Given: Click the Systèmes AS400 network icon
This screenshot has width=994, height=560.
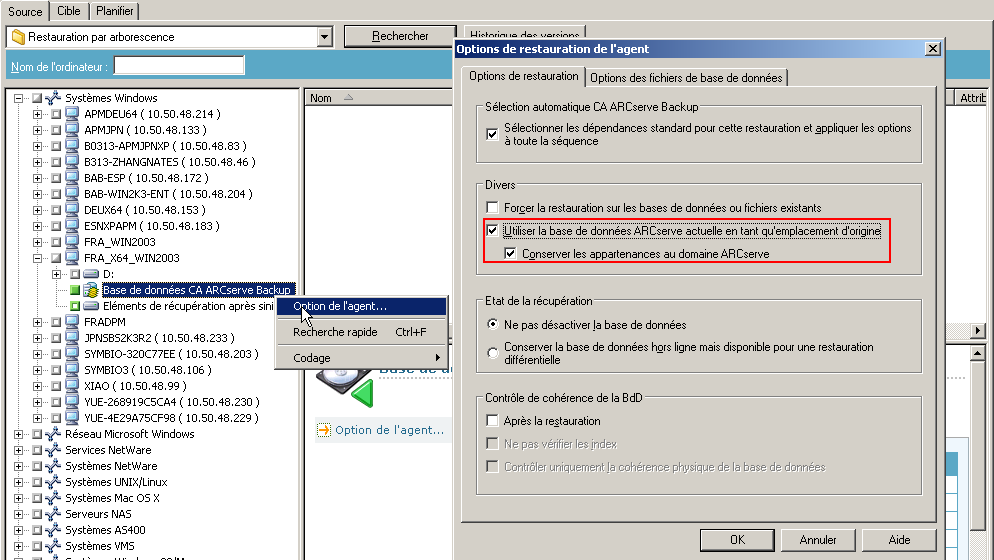Looking at the screenshot, I should 53,530.
